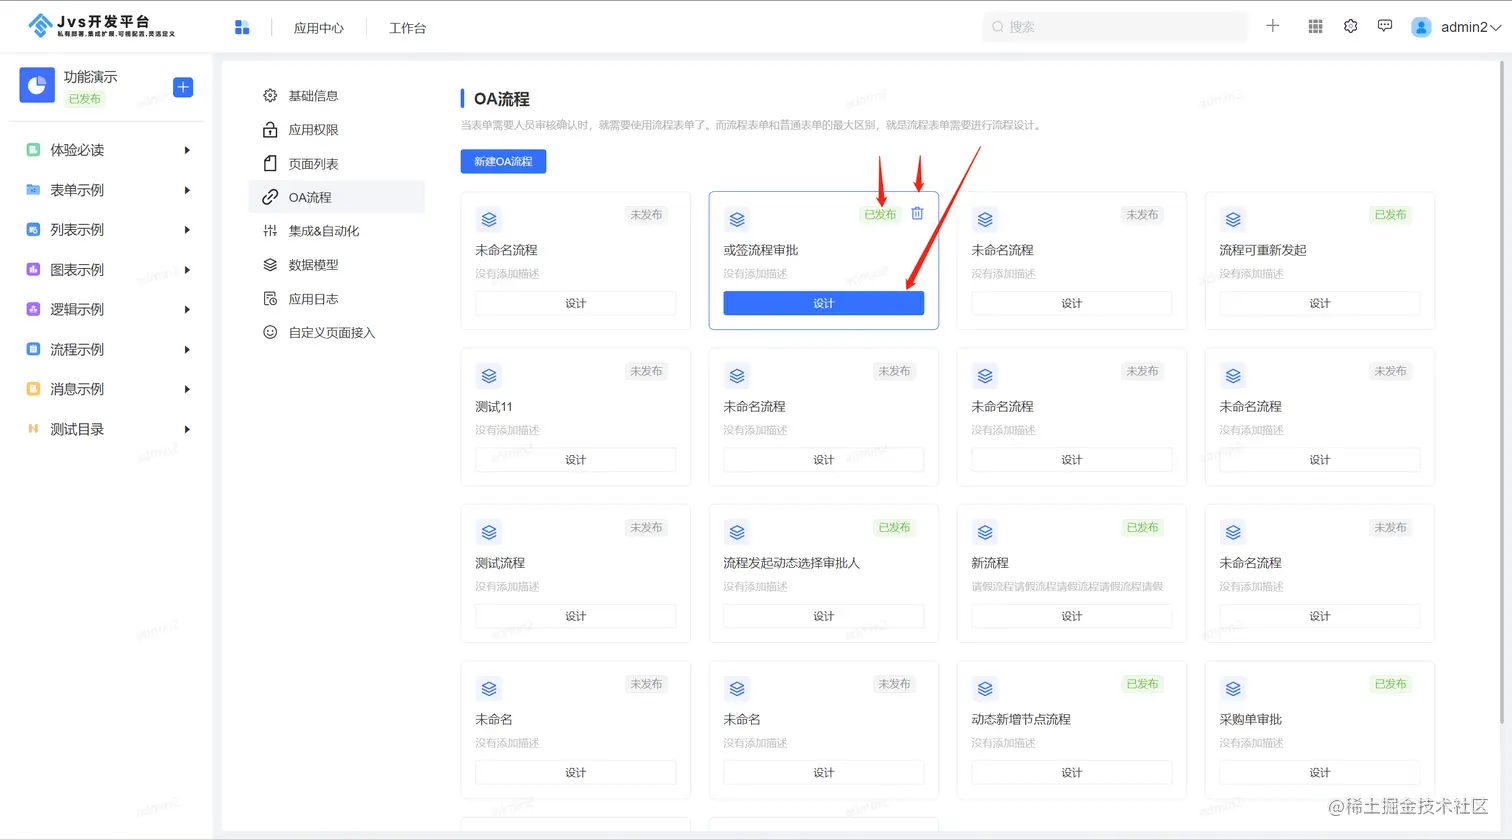Expand the 表单示例 menu arrow

coord(187,190)
